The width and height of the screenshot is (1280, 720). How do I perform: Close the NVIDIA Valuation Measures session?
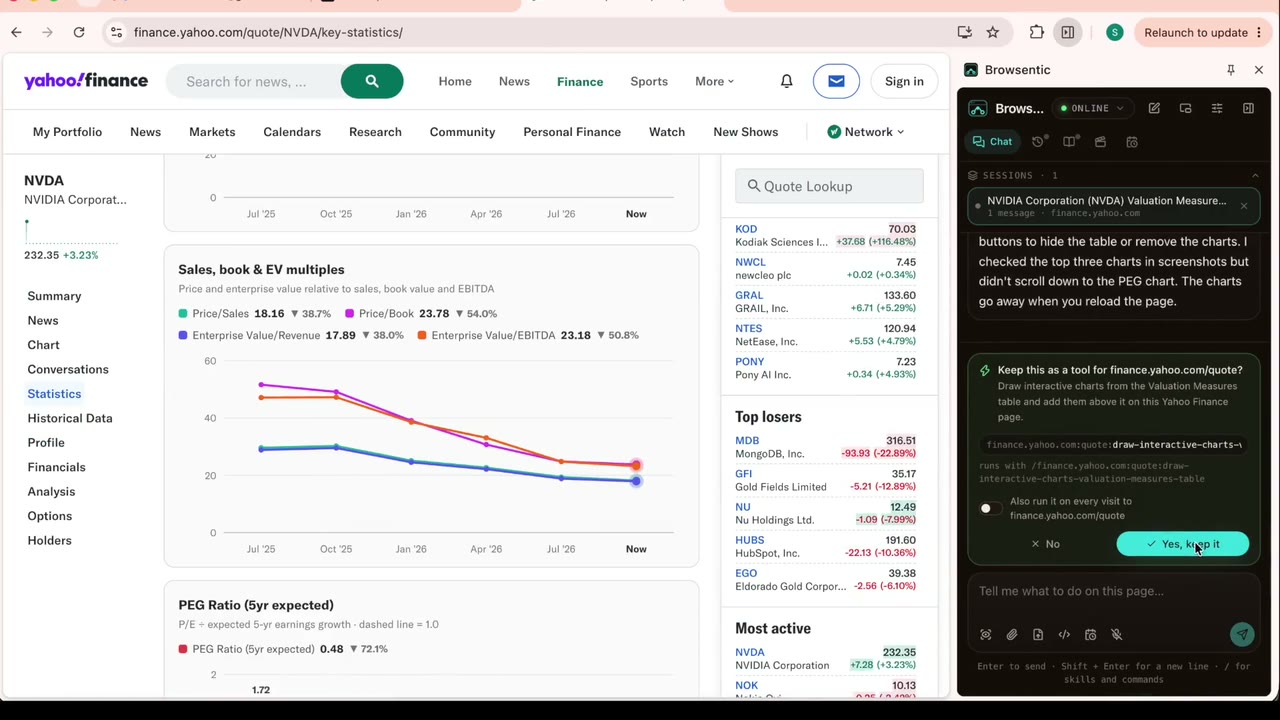coord(1243,206)
